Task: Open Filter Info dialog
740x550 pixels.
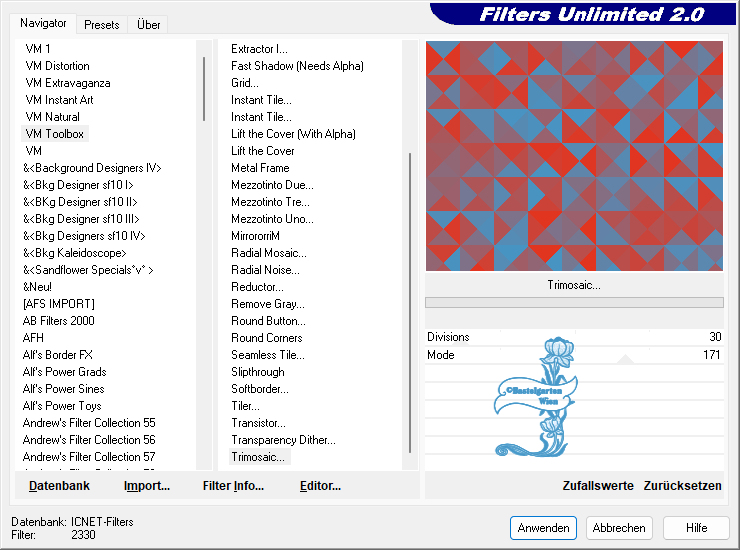Action: (x=233, y=486)
